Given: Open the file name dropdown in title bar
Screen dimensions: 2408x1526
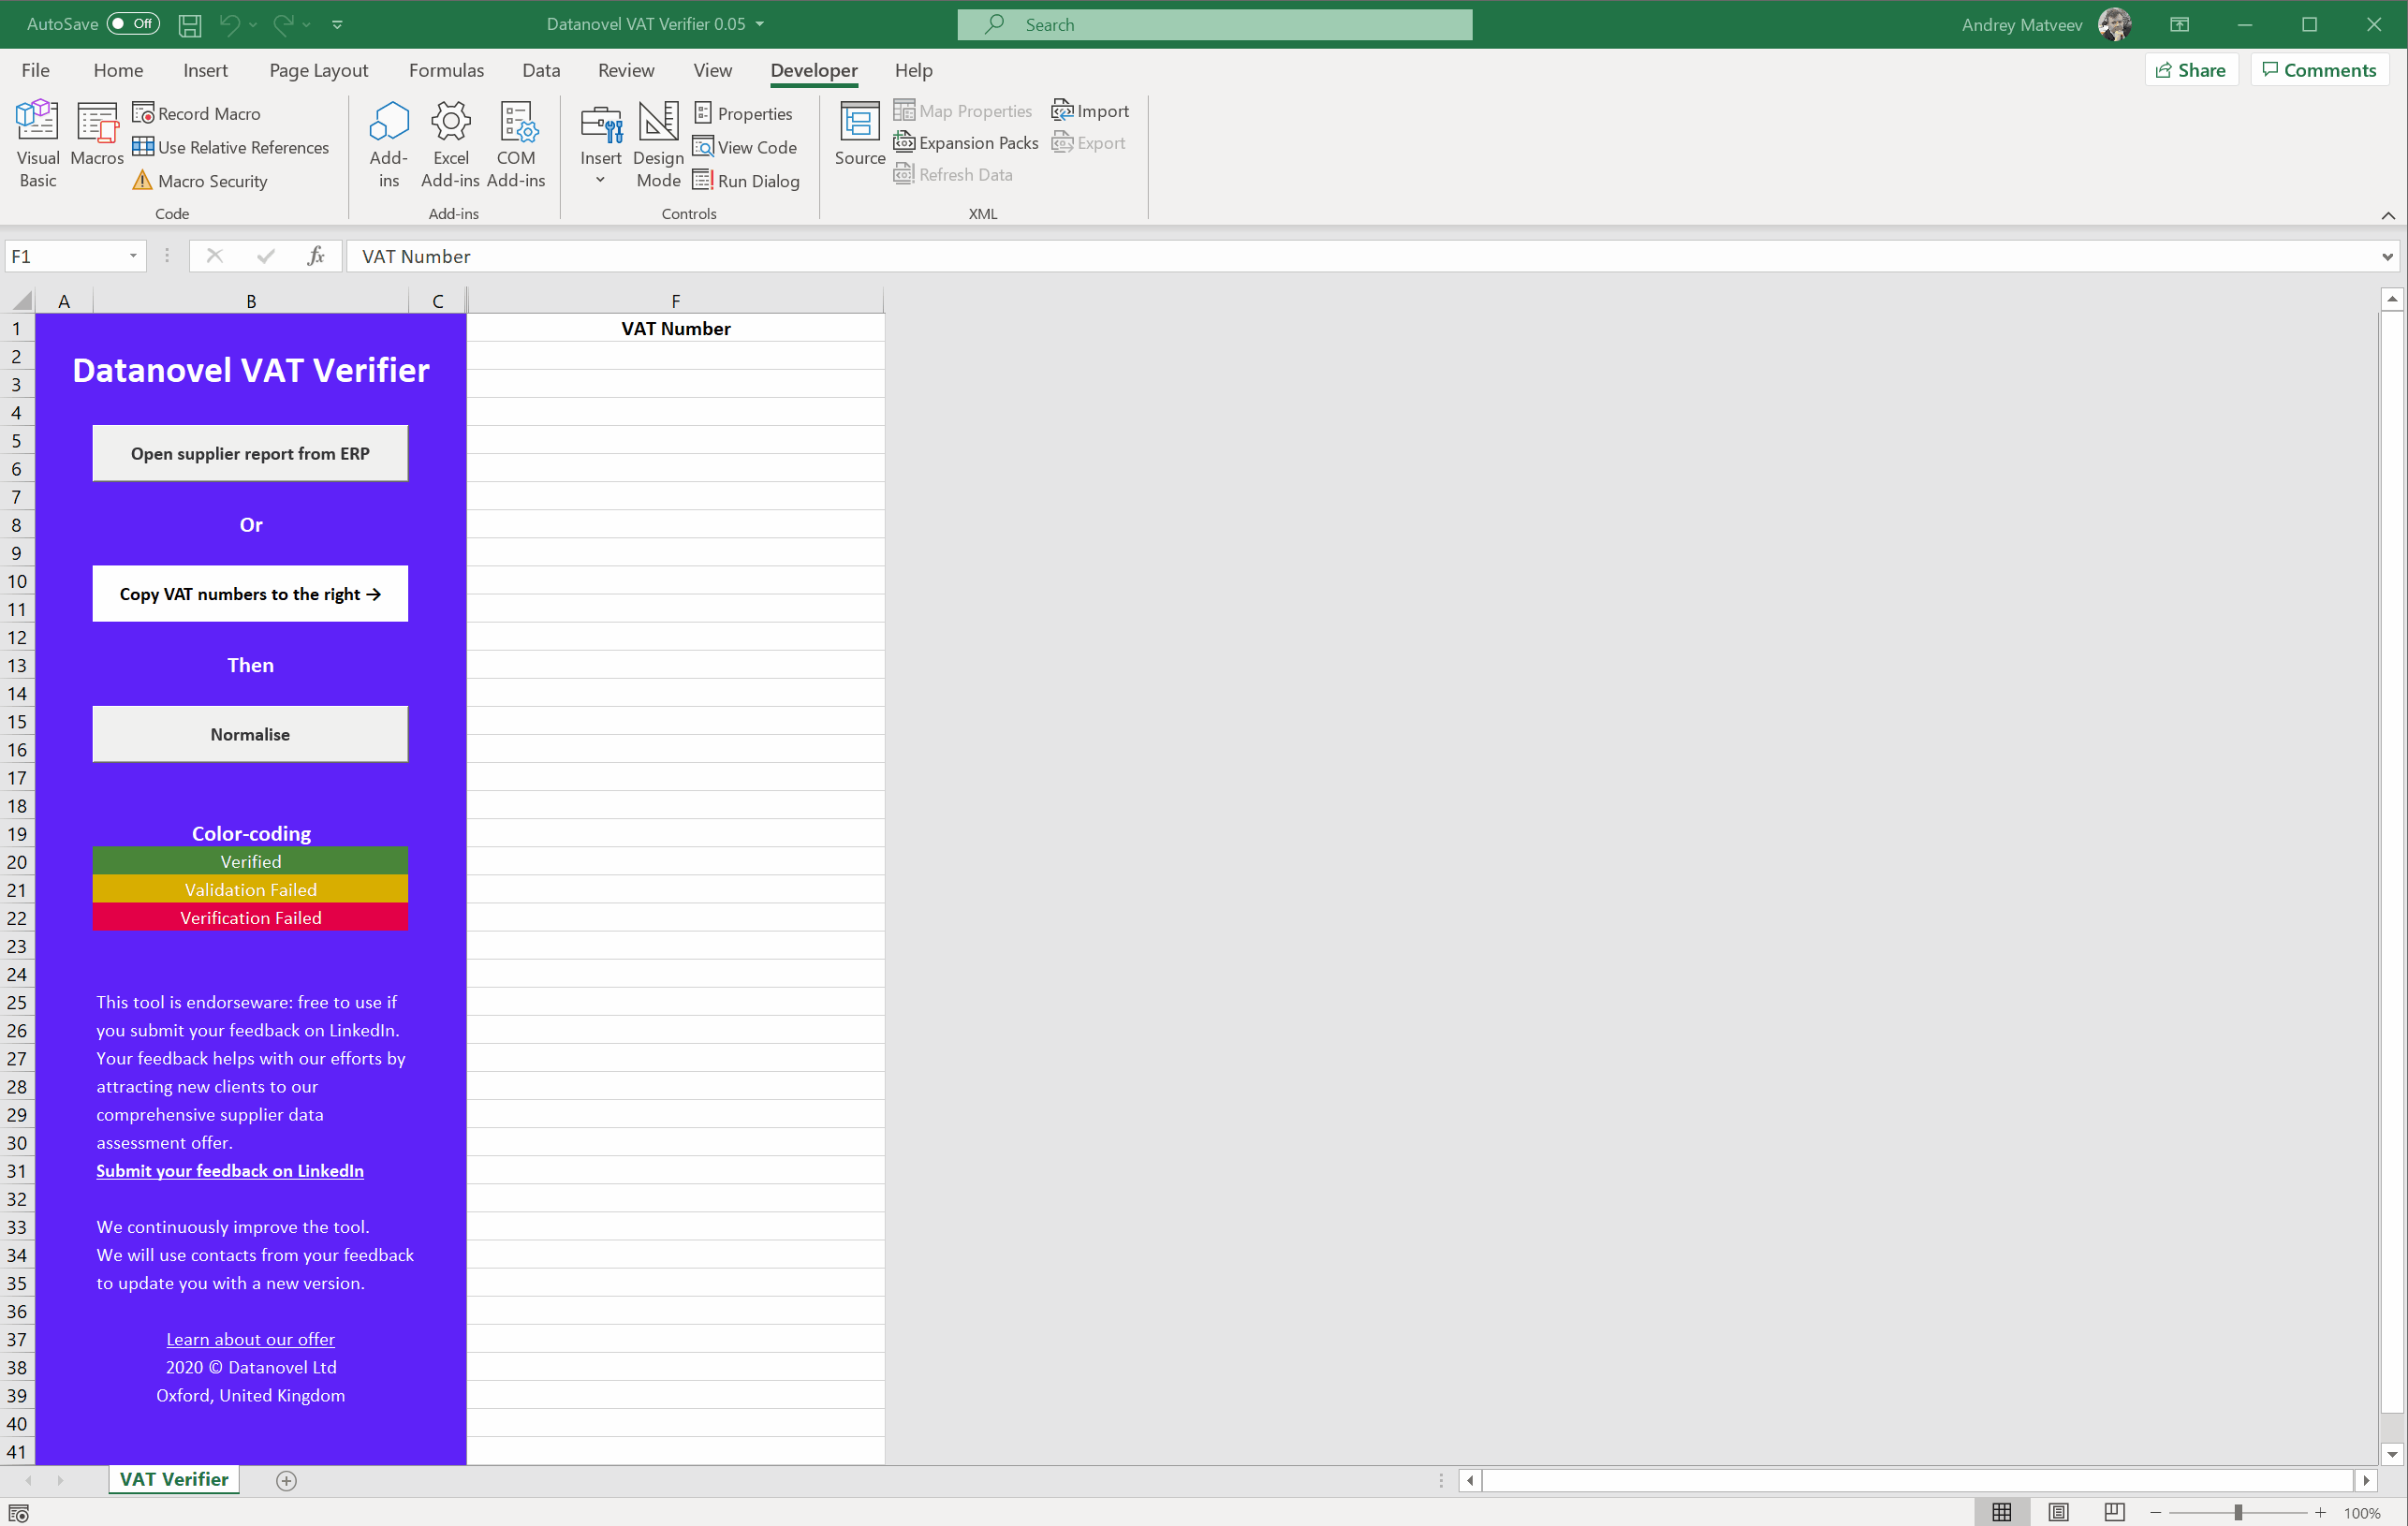Looking at the screenshot, I should tap(760, 24).
